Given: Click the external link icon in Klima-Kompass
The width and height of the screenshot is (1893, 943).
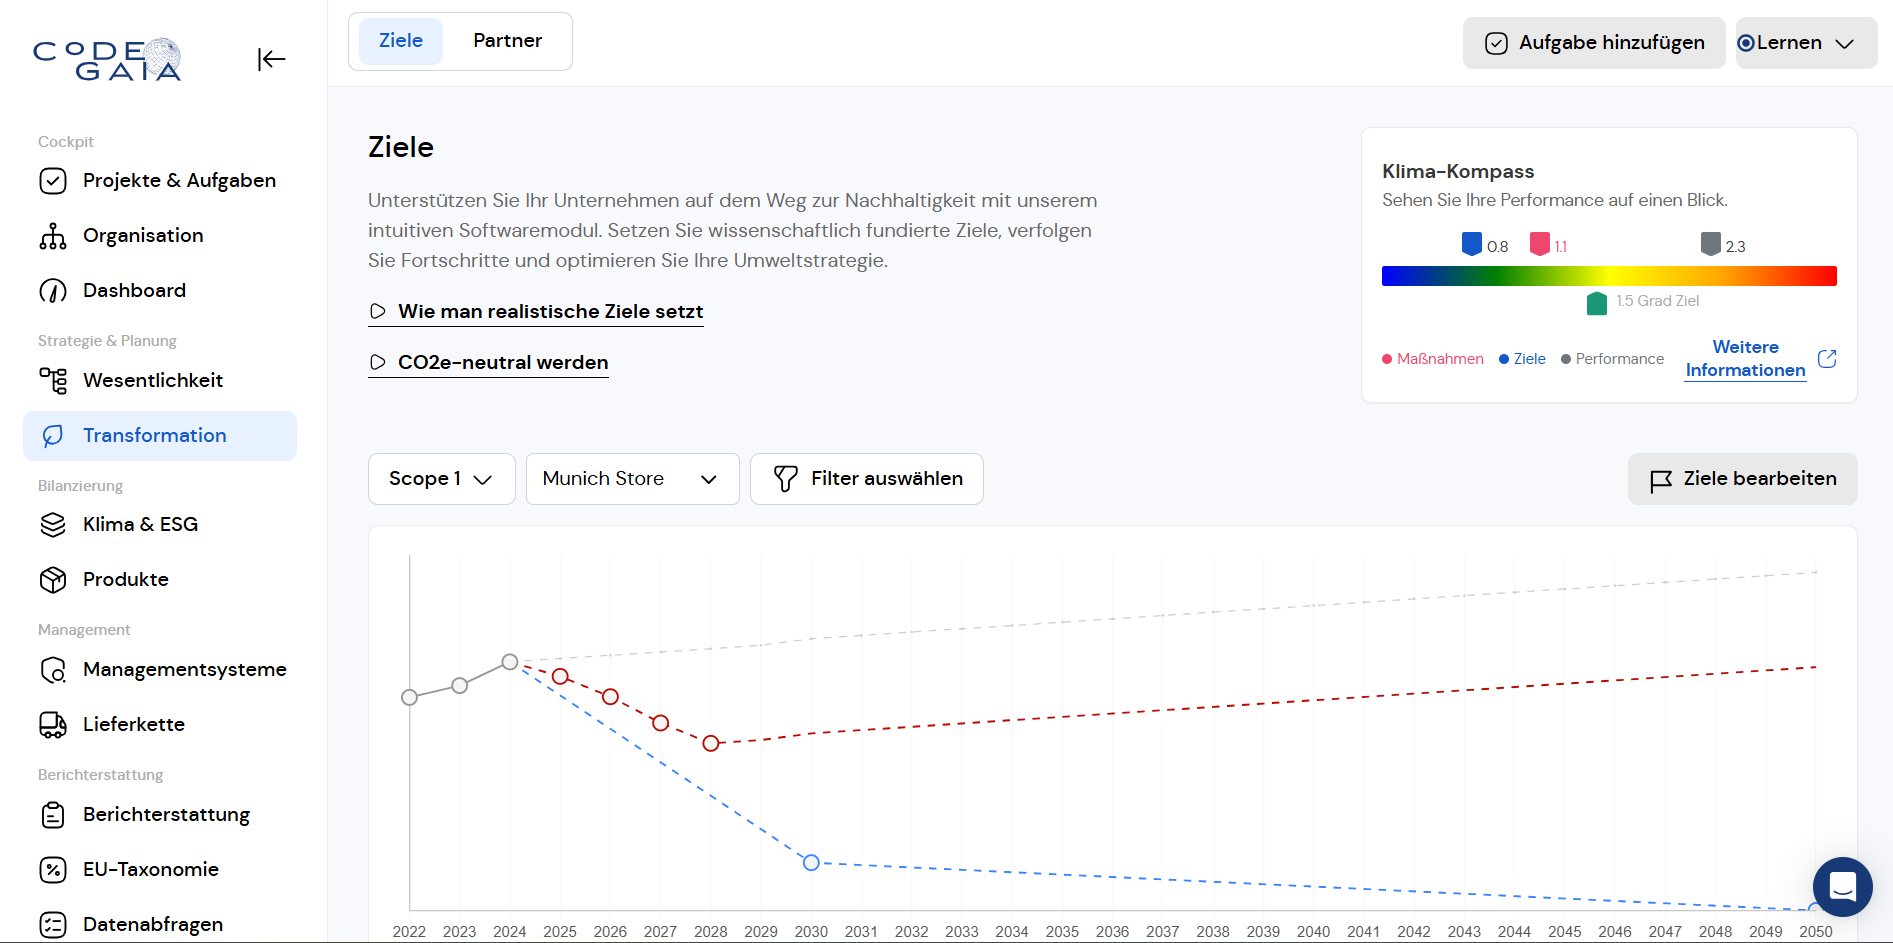Looking at the screenshot, I should tap(1827, 359).
